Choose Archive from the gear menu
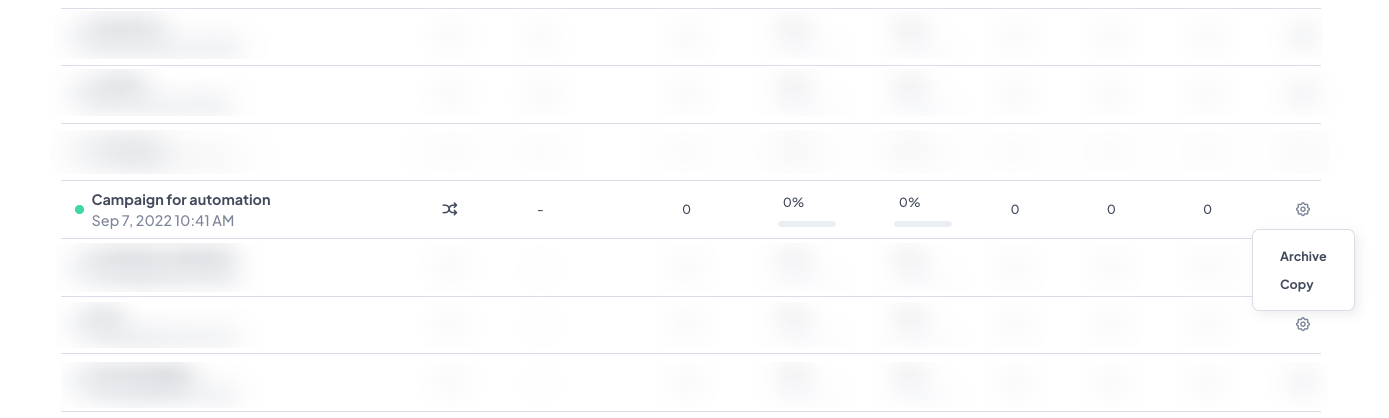The height and width of the screenshot is (418, 1389). [x=1303, y=256]
